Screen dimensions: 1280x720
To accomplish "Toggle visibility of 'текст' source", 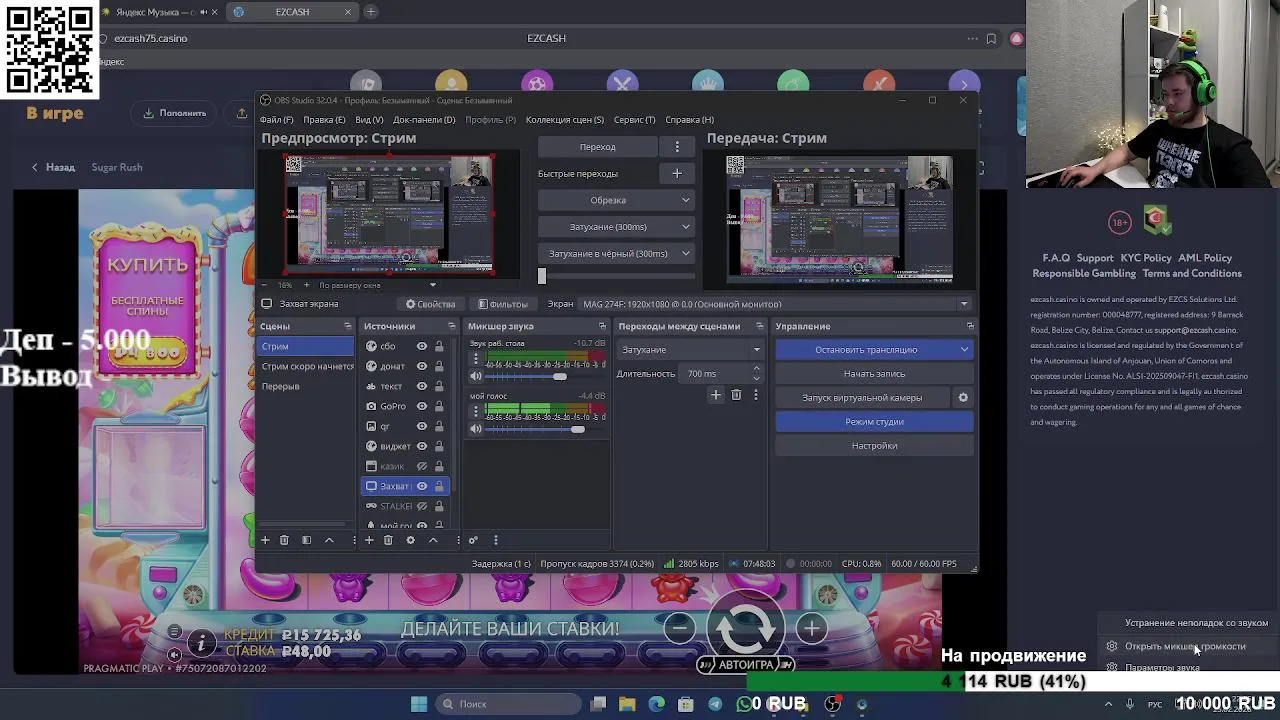I will [x=422, y=386].
